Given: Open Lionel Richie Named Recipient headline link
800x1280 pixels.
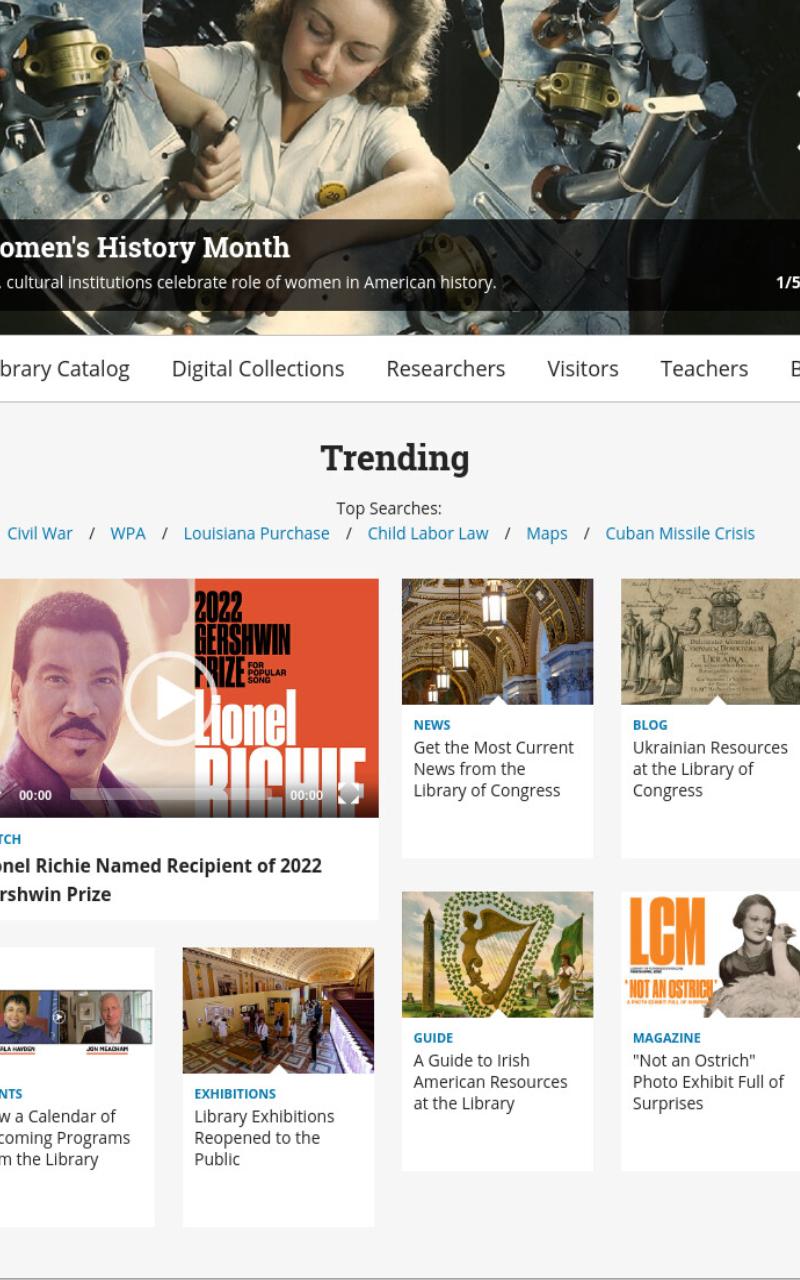Looking at the screenshot, I should coord(161,880).
